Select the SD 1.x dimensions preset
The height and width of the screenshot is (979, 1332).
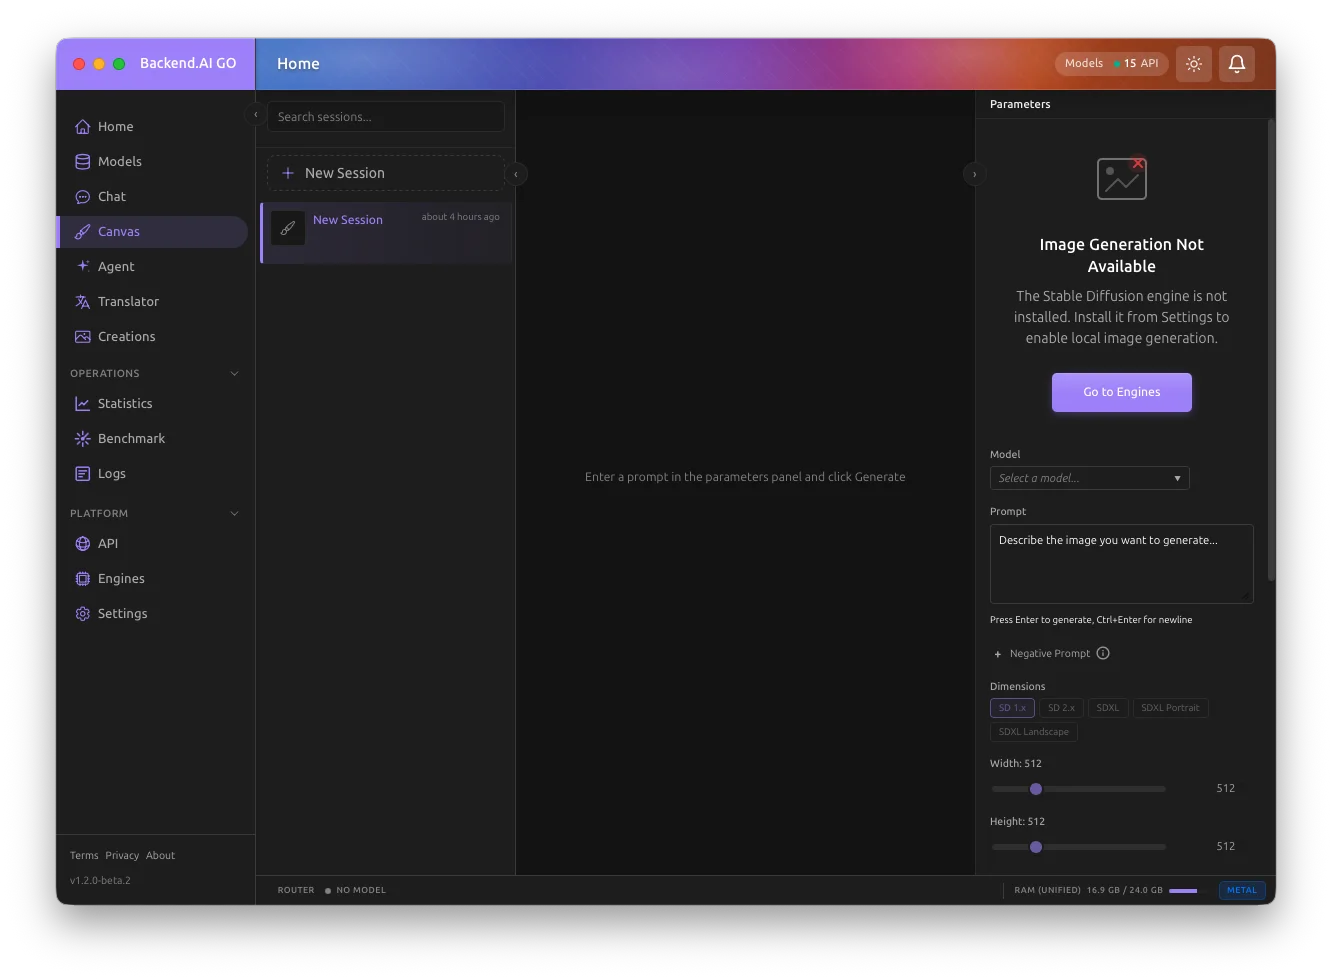1012,708
